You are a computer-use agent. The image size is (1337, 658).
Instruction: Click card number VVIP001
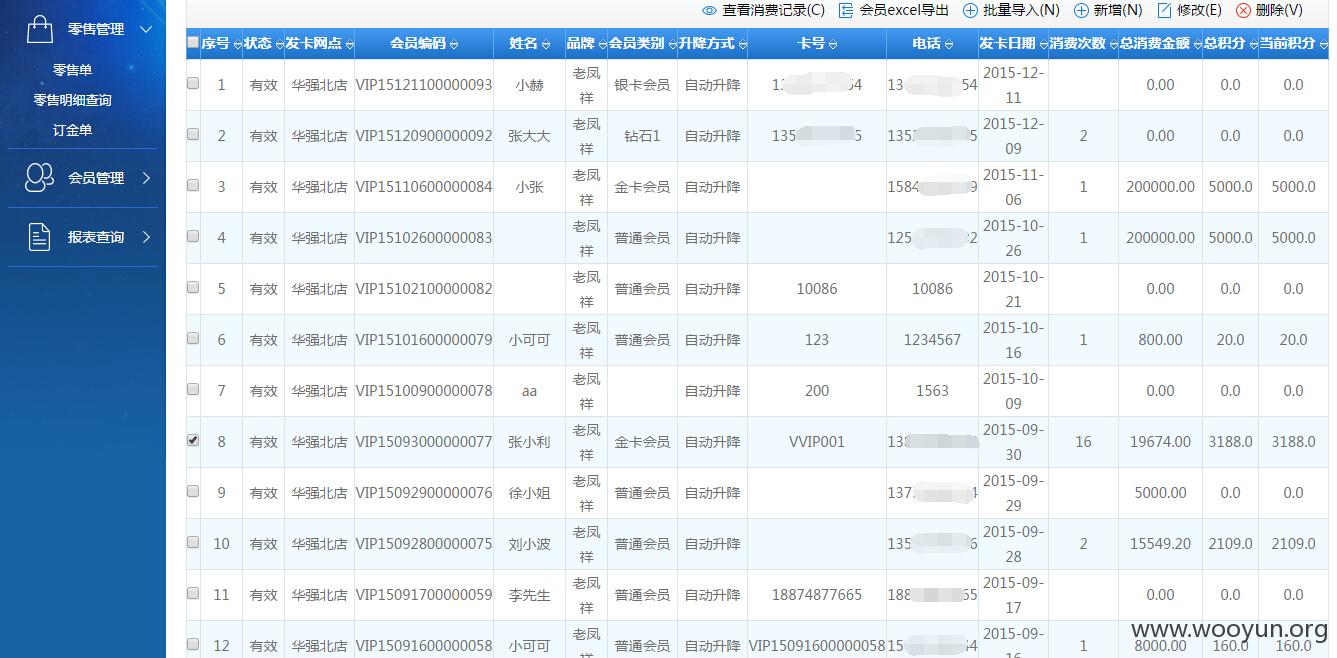pyautogui.click(x=817, y=442)
